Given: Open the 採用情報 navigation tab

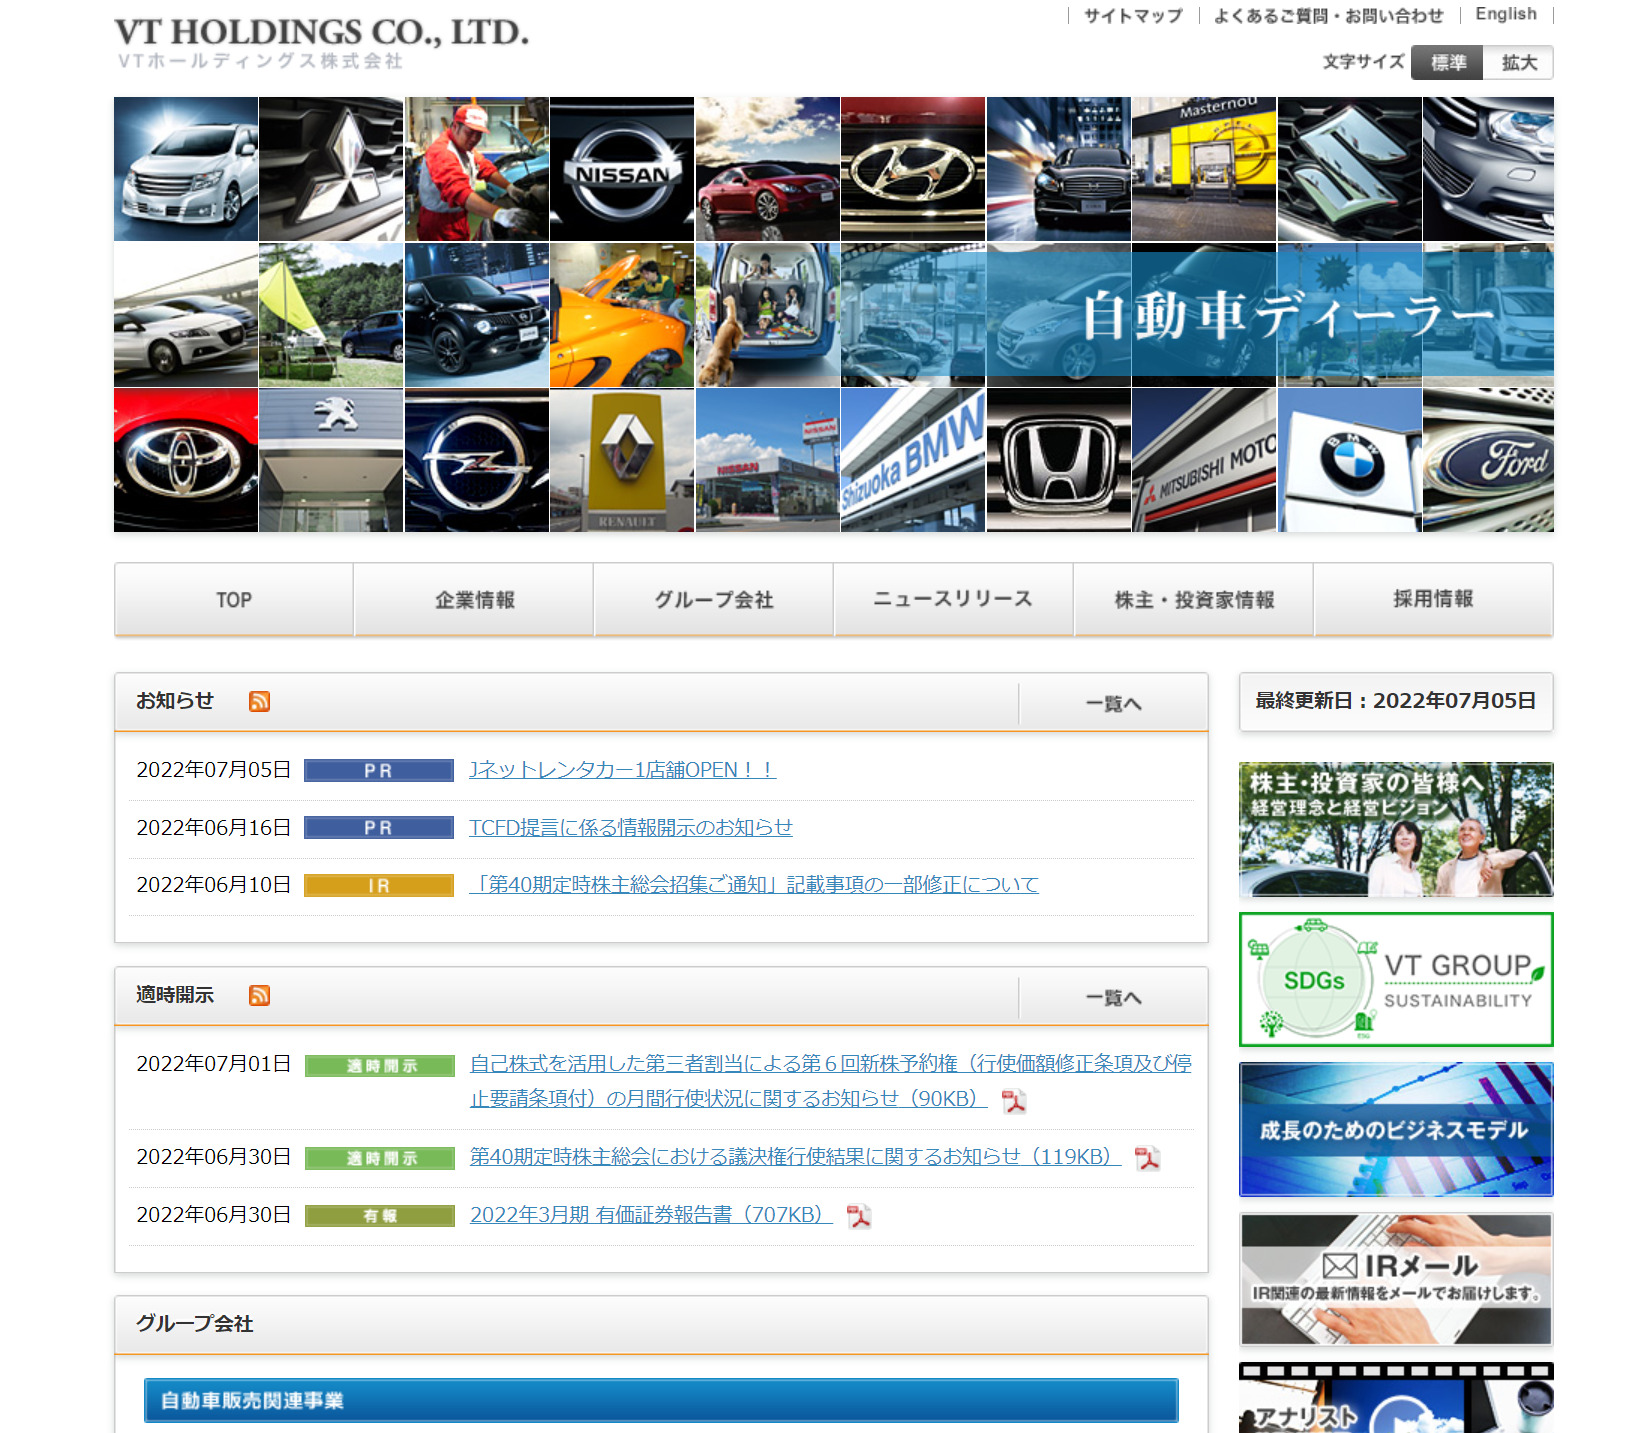Looking at the screenshot, I should tap(1433, 599).
